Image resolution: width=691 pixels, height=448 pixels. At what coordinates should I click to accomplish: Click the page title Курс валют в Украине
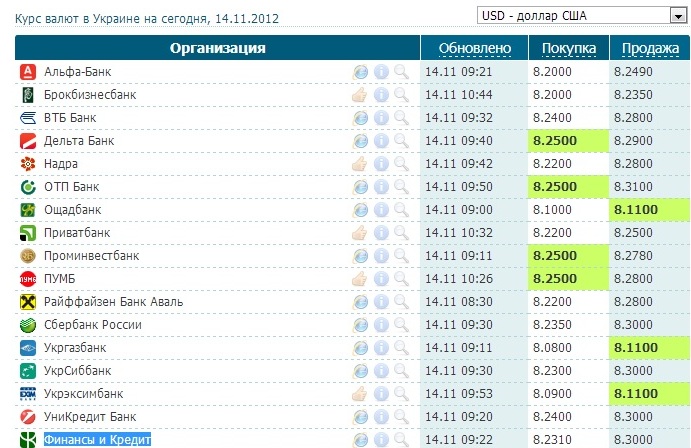[147, 19]
